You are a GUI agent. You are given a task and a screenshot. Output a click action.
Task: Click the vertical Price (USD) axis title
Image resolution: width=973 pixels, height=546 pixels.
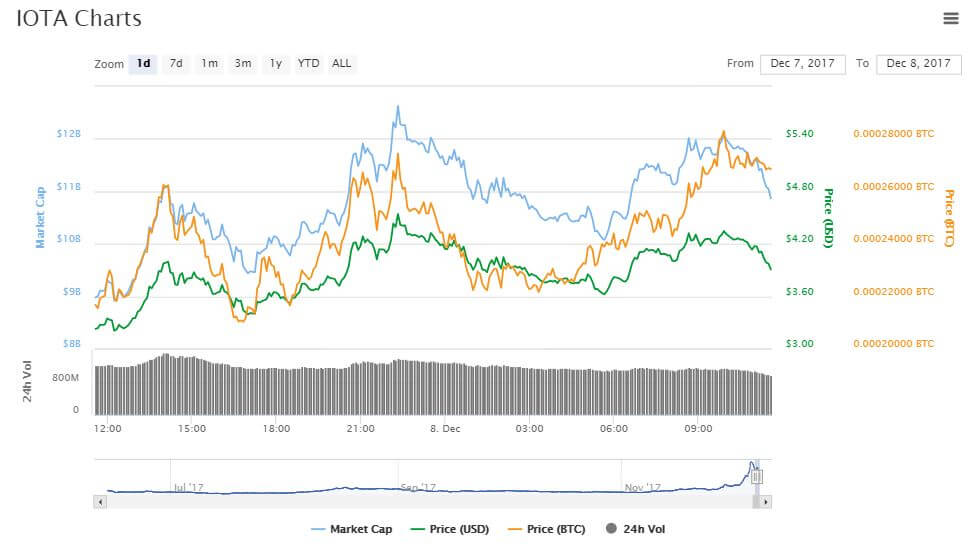[x=828, y=218]
